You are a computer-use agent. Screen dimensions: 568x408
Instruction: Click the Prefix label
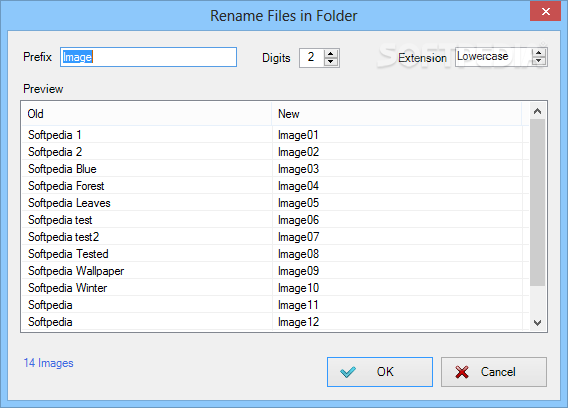point(38,57)
